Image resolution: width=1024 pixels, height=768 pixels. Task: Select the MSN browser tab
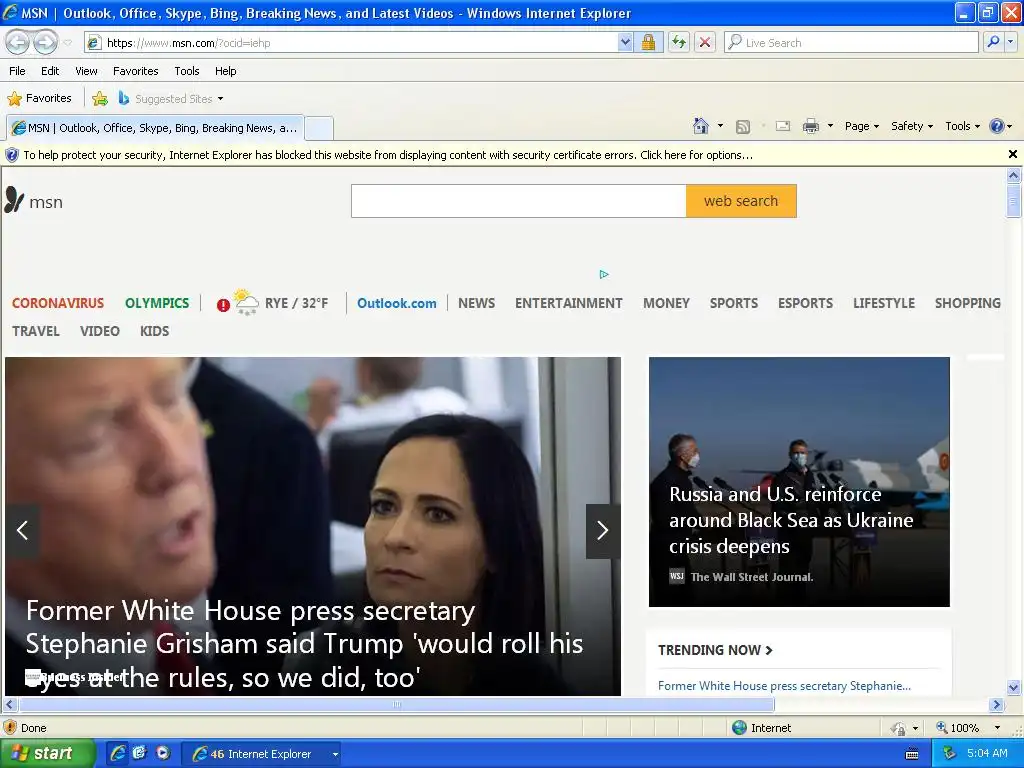tap(155, 128)
